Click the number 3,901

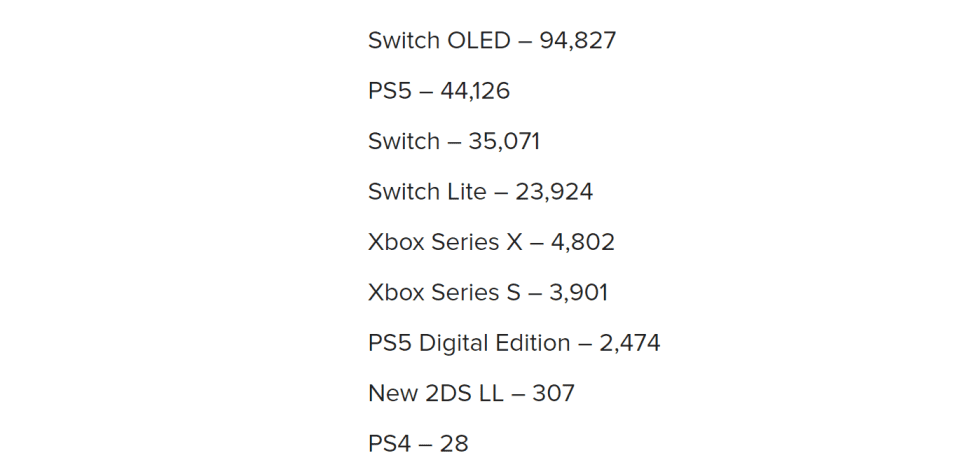click(x=579, y=293)
